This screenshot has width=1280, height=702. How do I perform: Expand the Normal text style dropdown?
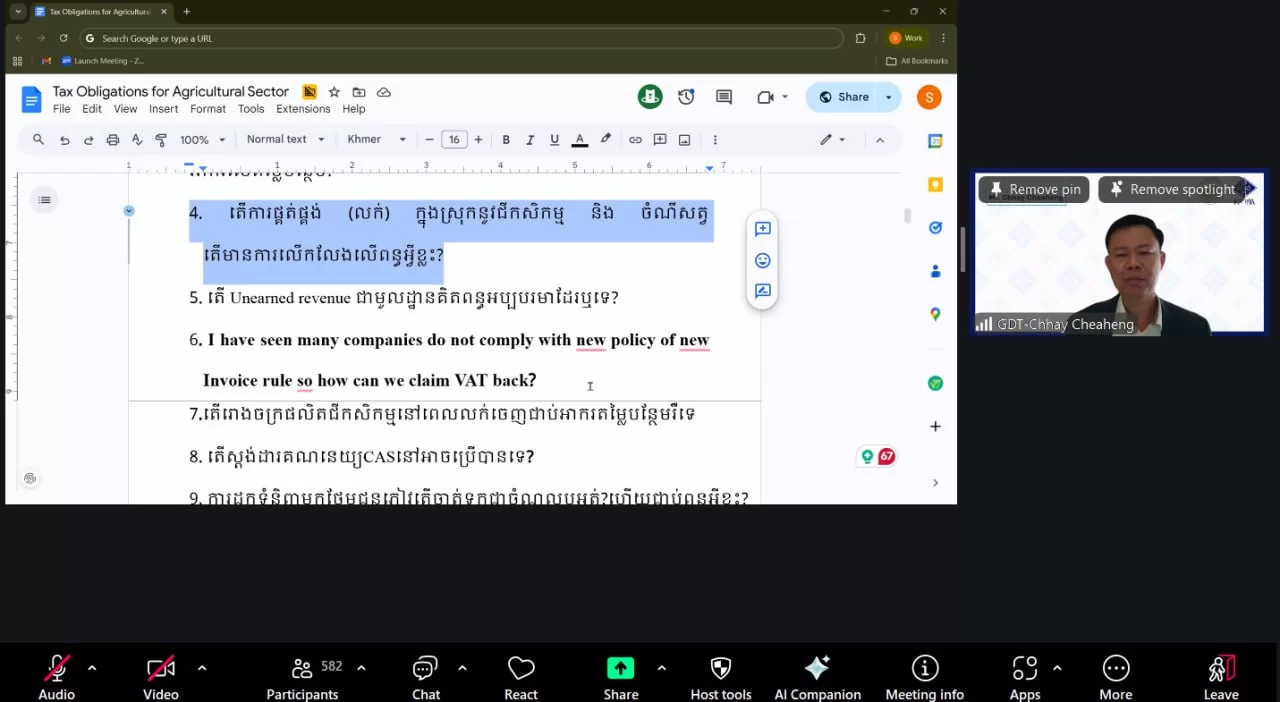pos(286,140)
